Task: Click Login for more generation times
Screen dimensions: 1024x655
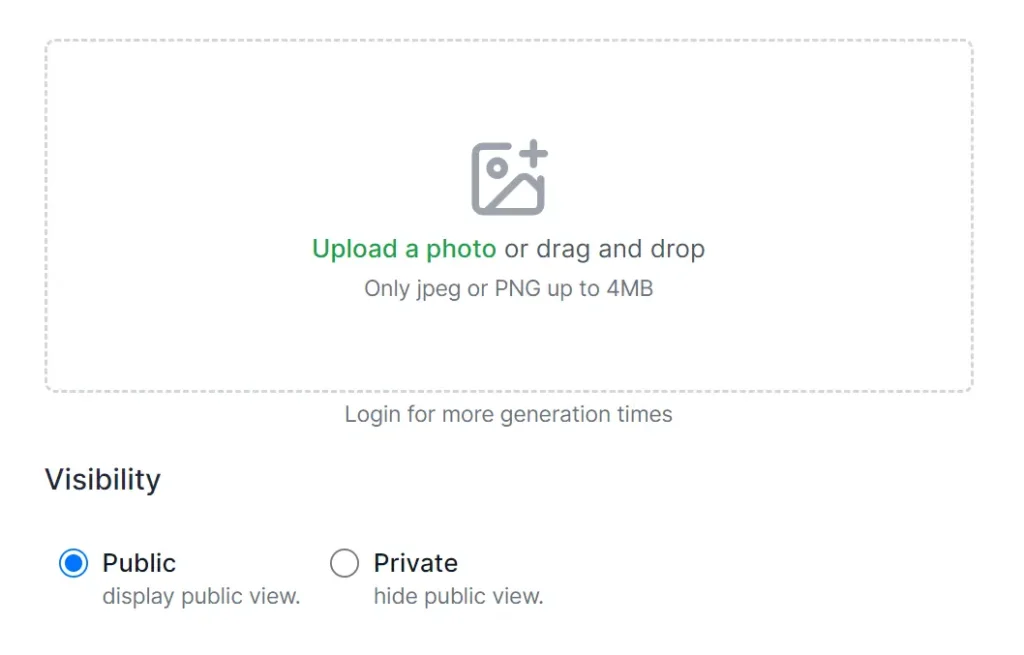Action: pos(507,413)
